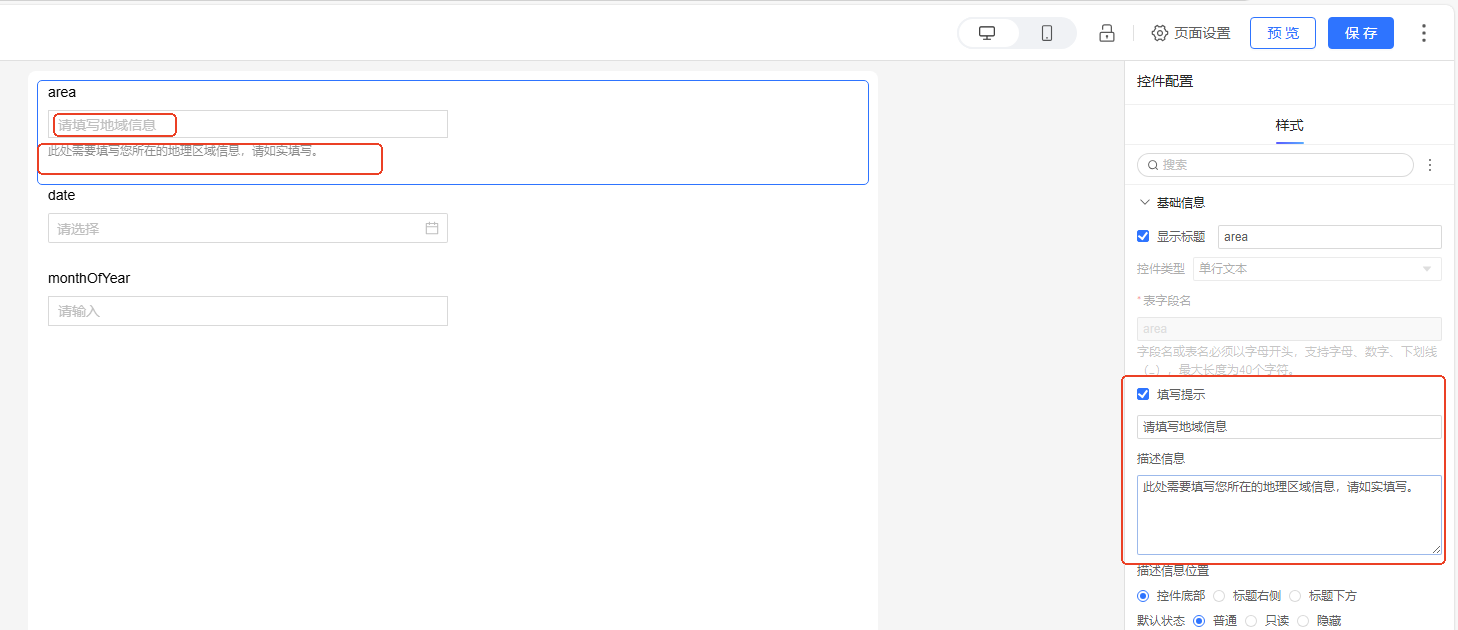Click the lock icon in toolbar

[1107, 33]
